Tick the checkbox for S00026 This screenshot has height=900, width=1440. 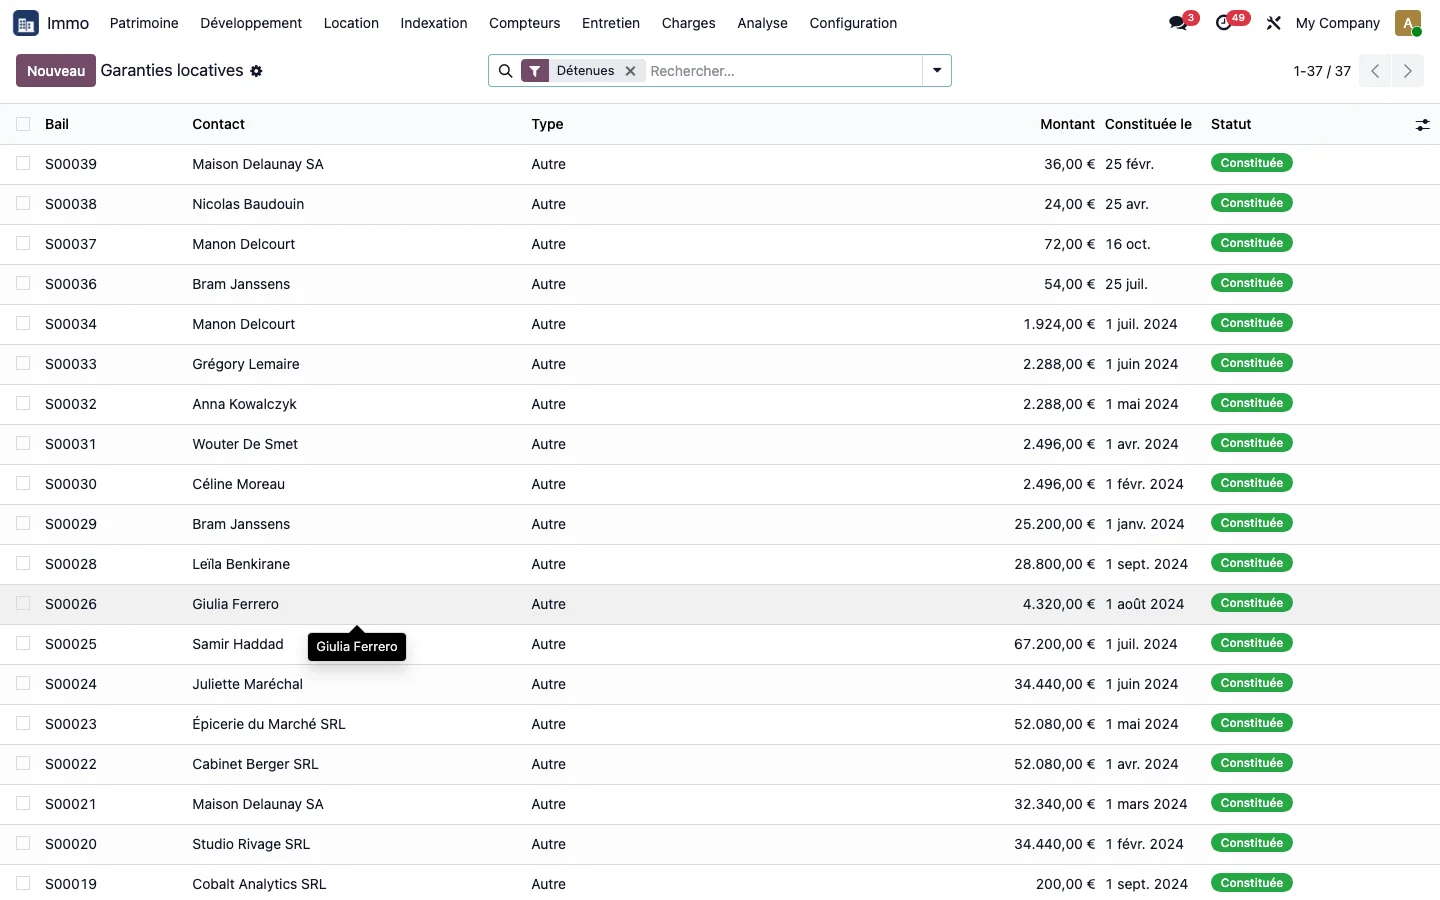point(23,603)
